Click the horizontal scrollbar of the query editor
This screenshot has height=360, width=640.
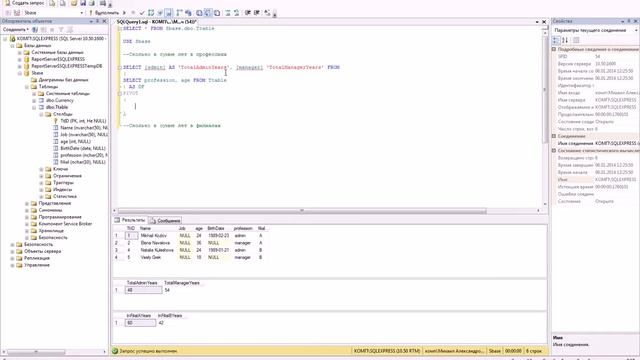point(302,211)
